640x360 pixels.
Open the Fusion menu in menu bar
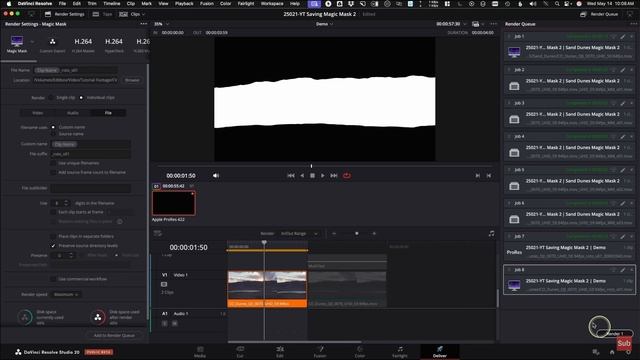tap(207, 4)
